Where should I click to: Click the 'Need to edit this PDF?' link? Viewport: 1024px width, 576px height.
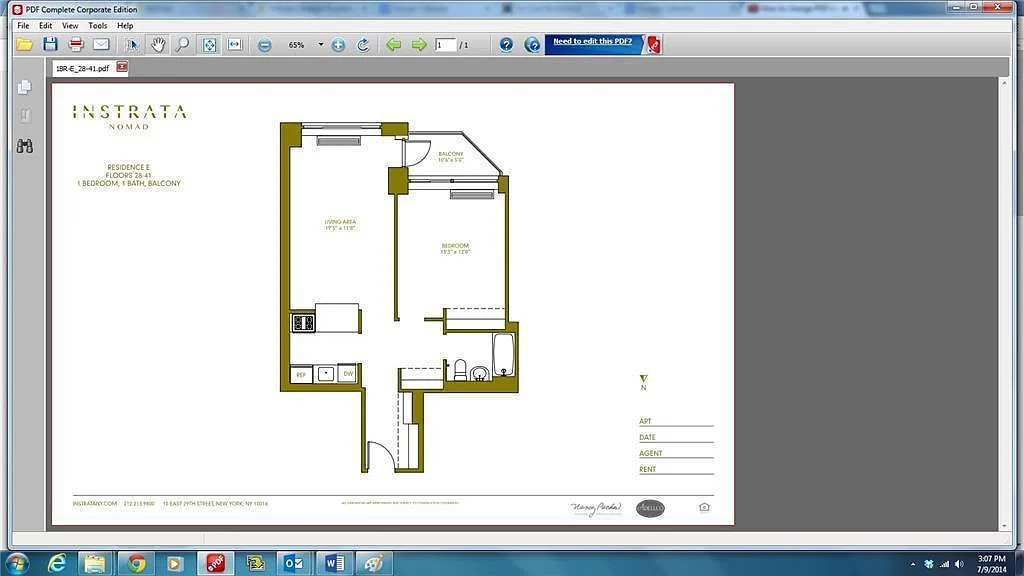592,42
